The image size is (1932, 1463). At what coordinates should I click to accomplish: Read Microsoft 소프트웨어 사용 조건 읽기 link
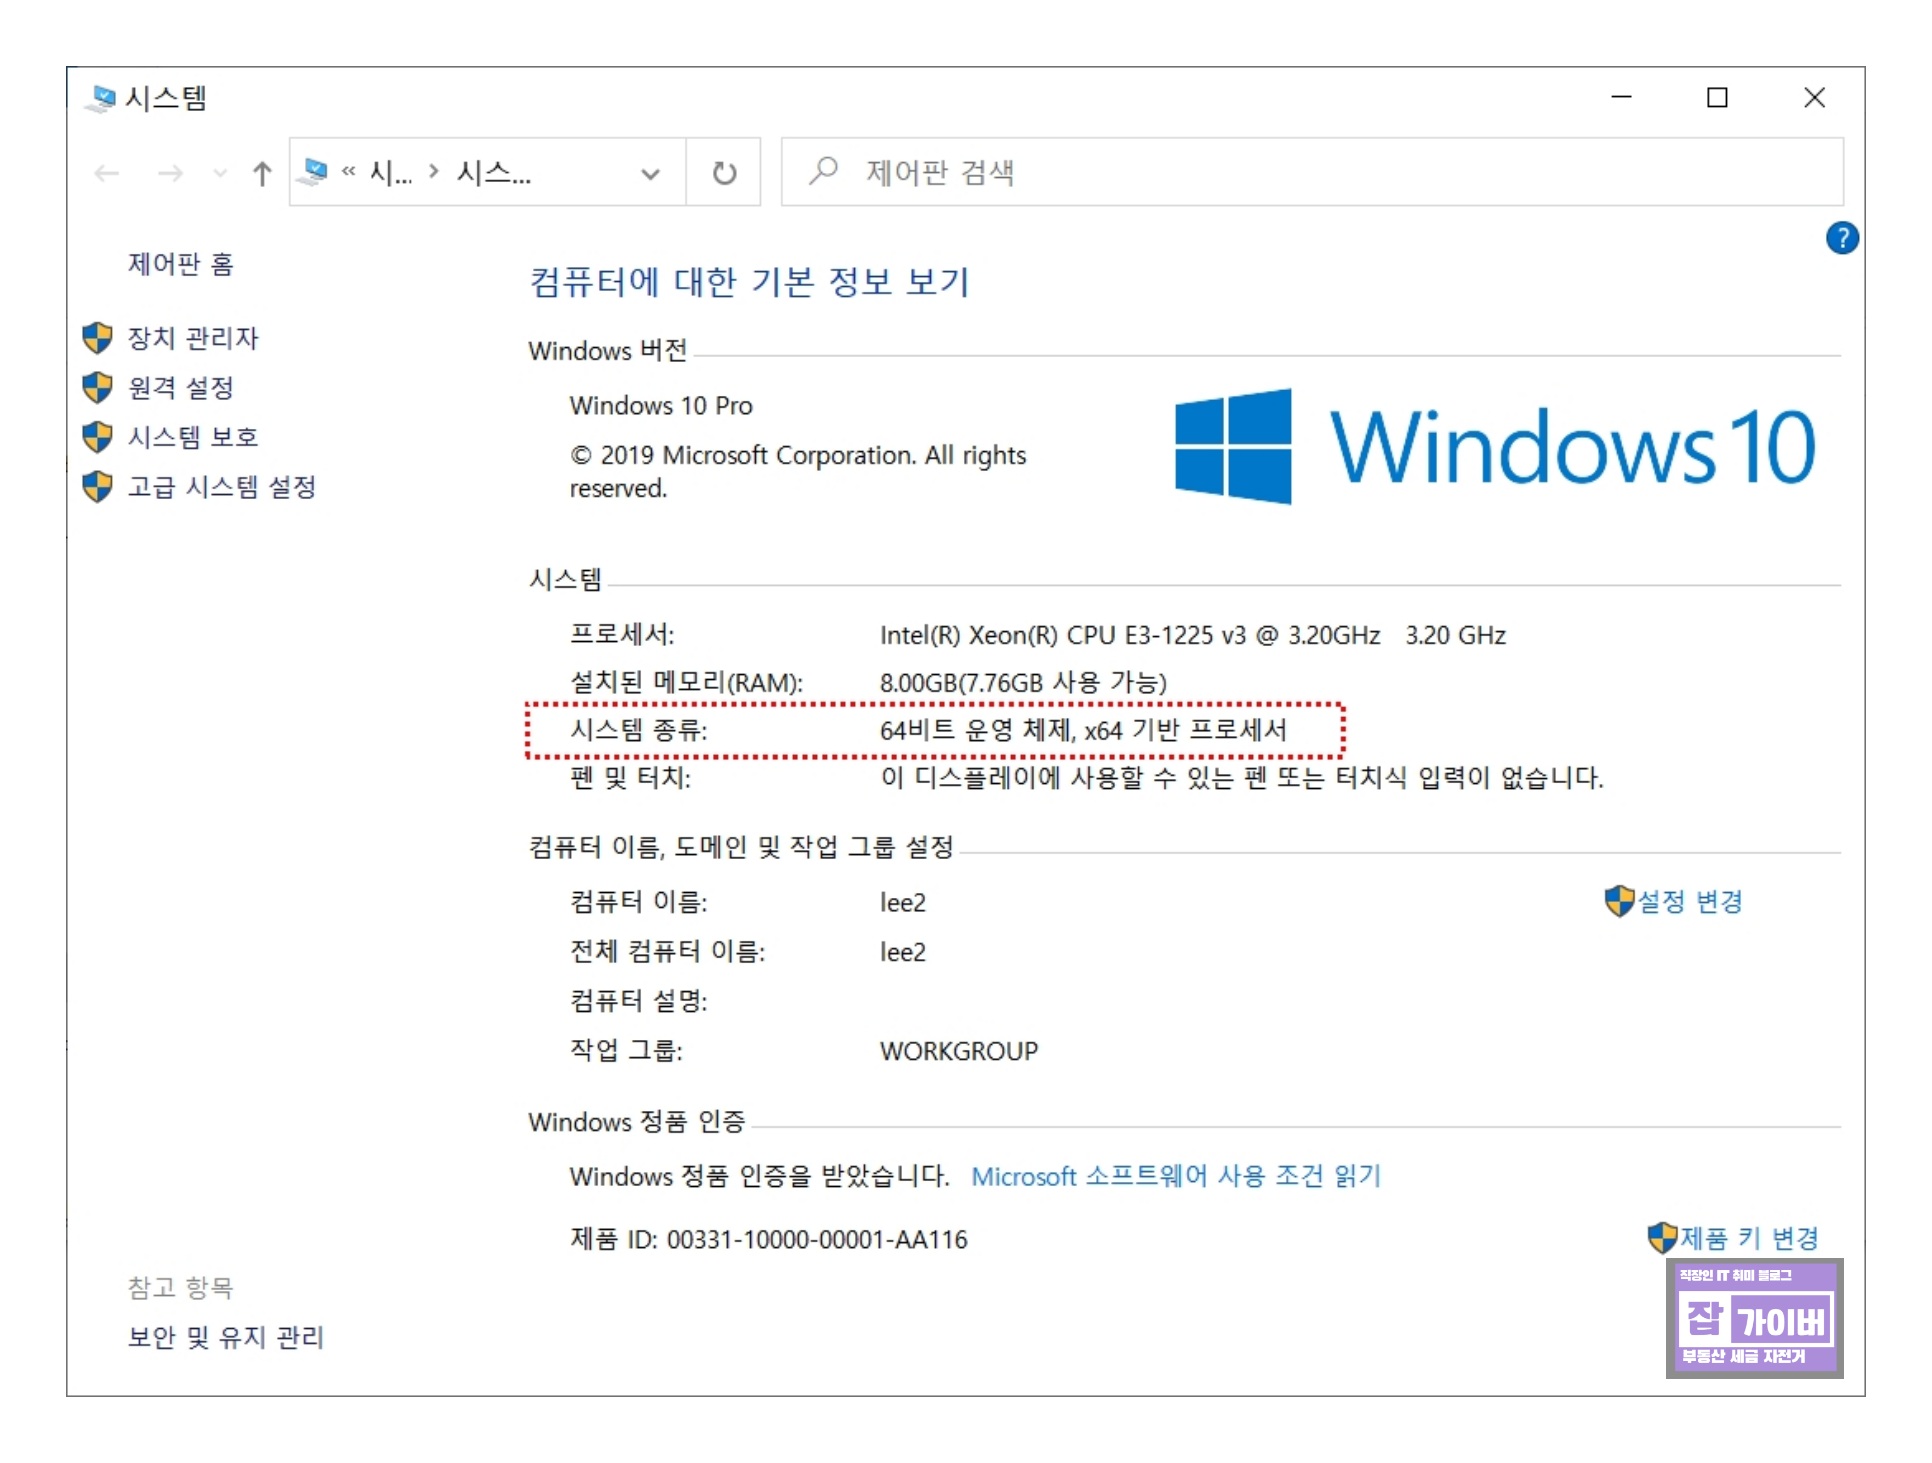tap(1175, 1176)
